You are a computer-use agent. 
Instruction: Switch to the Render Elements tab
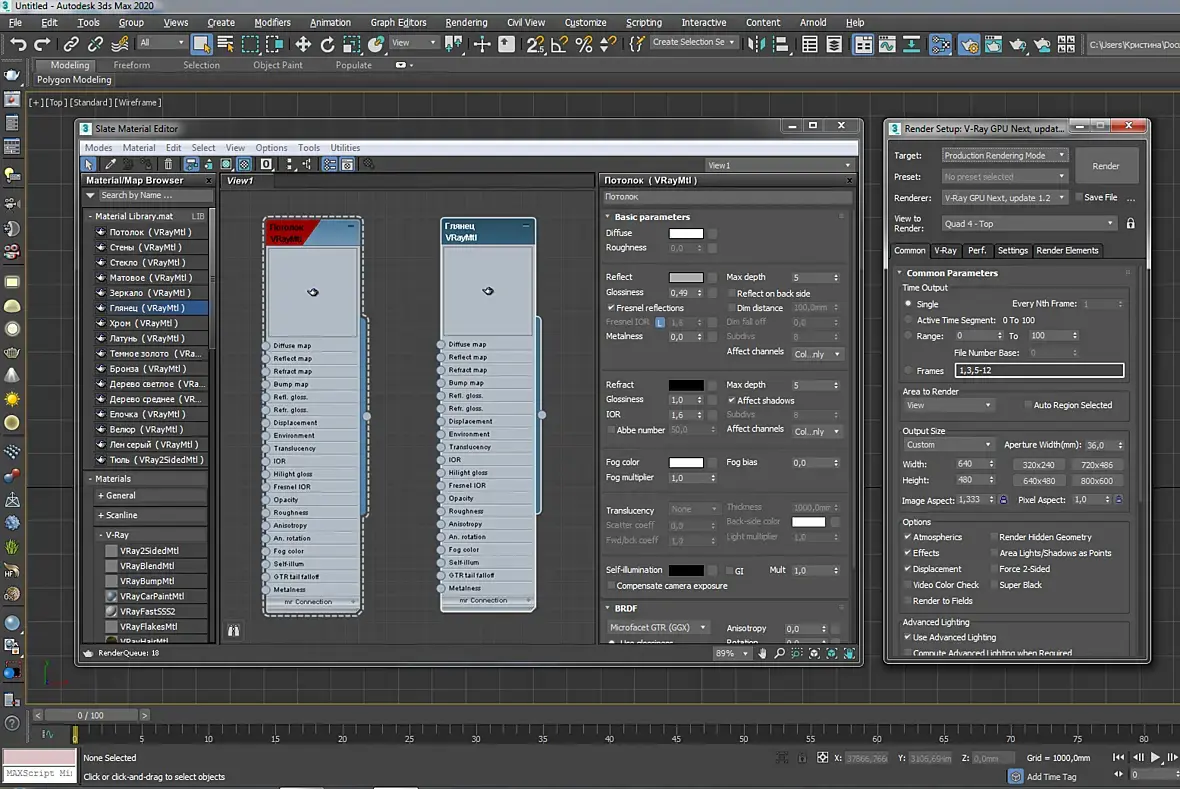[x=1066, y=251]
